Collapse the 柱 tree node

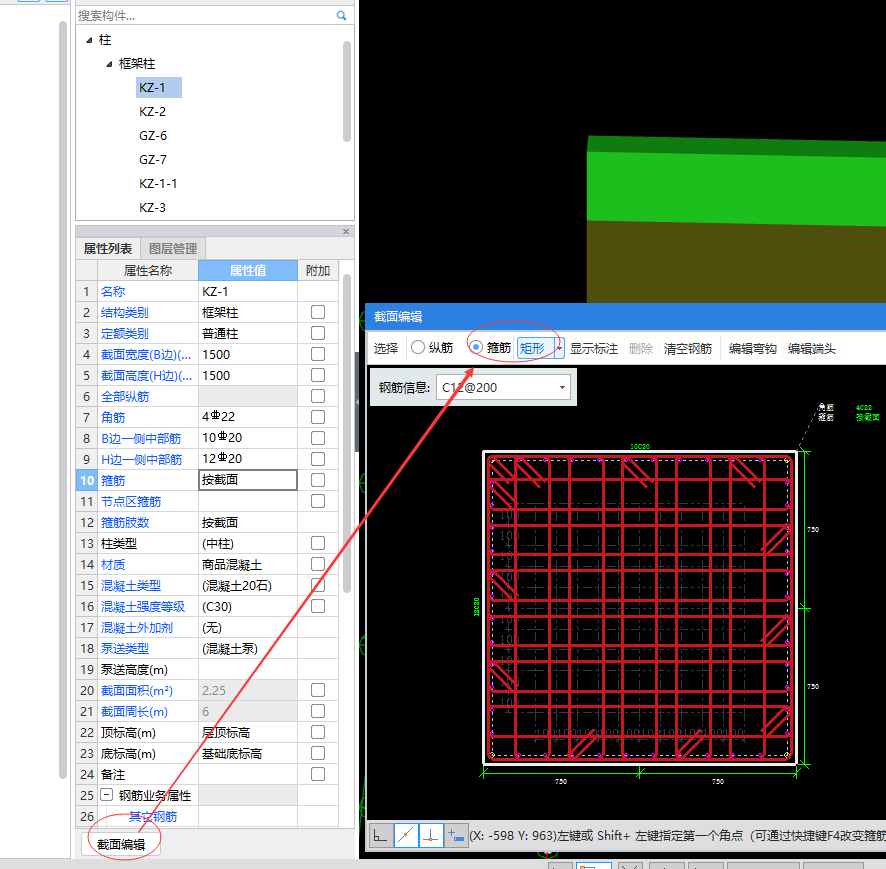89,40
